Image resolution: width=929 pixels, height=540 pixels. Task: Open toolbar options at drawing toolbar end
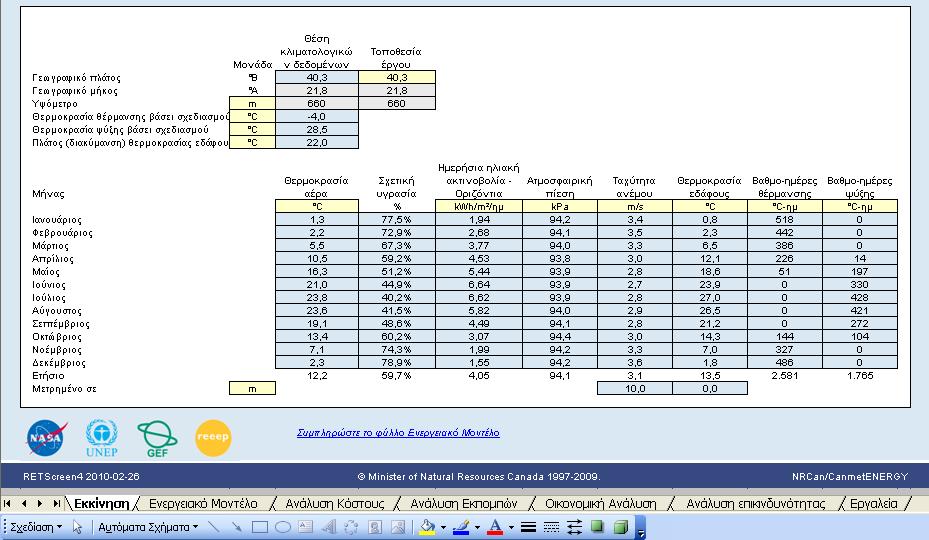[640, 528]
